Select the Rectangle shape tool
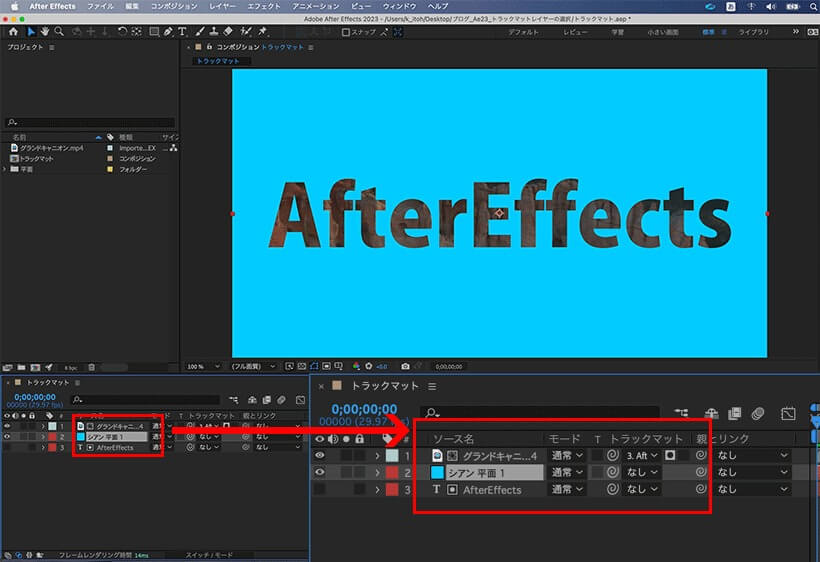This screenshot has height=562, width=820. pos(154,32)
